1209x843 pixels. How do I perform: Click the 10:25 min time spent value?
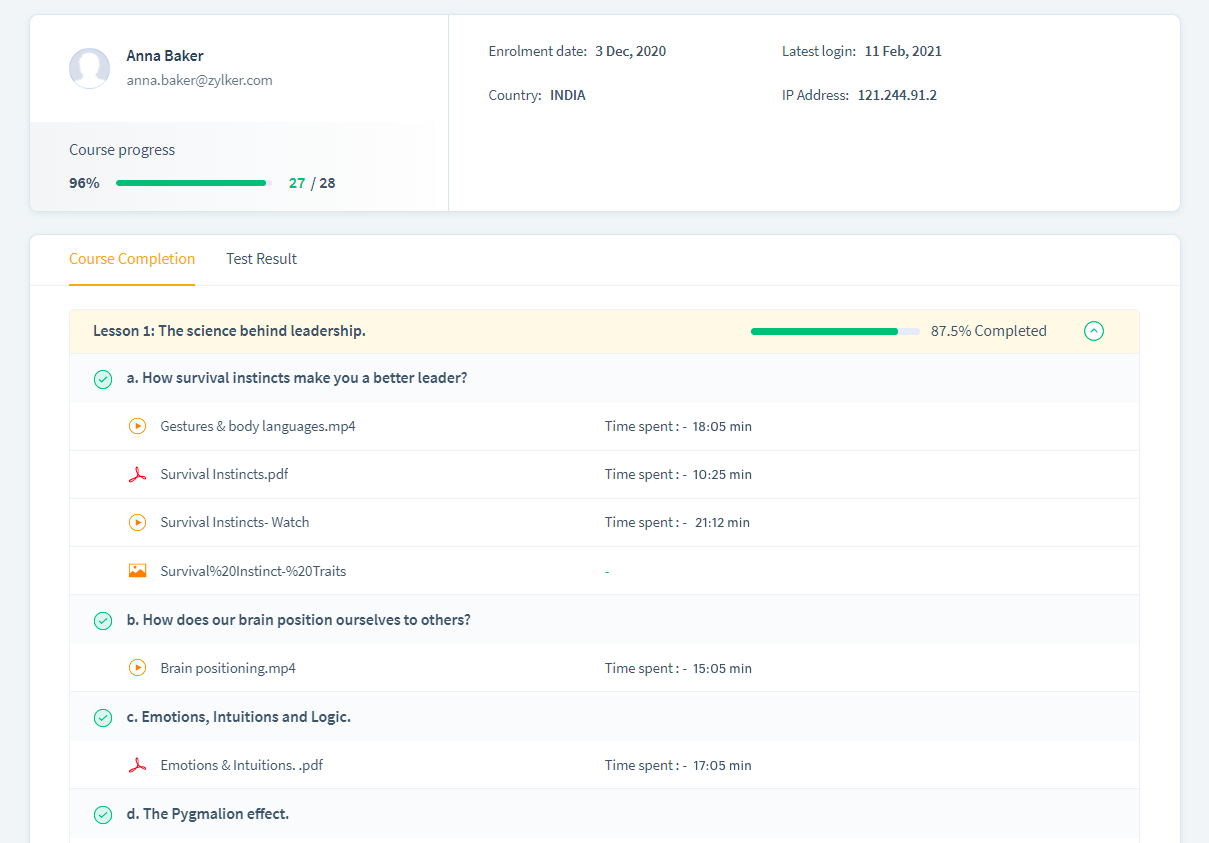coord(722,474)
